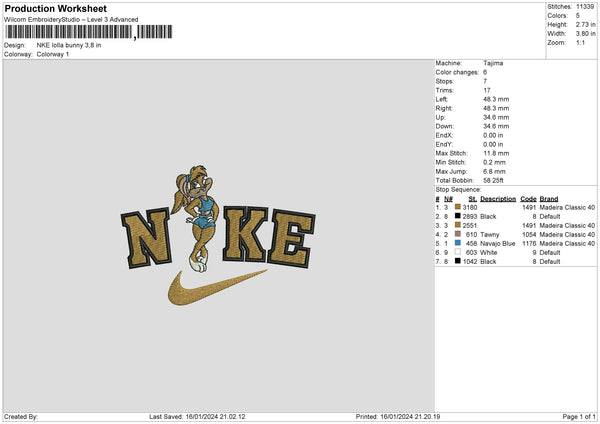Click the Lola bunny figure in the design
The width and height of the screenshot is (600, 424).
tap(196, 218)
